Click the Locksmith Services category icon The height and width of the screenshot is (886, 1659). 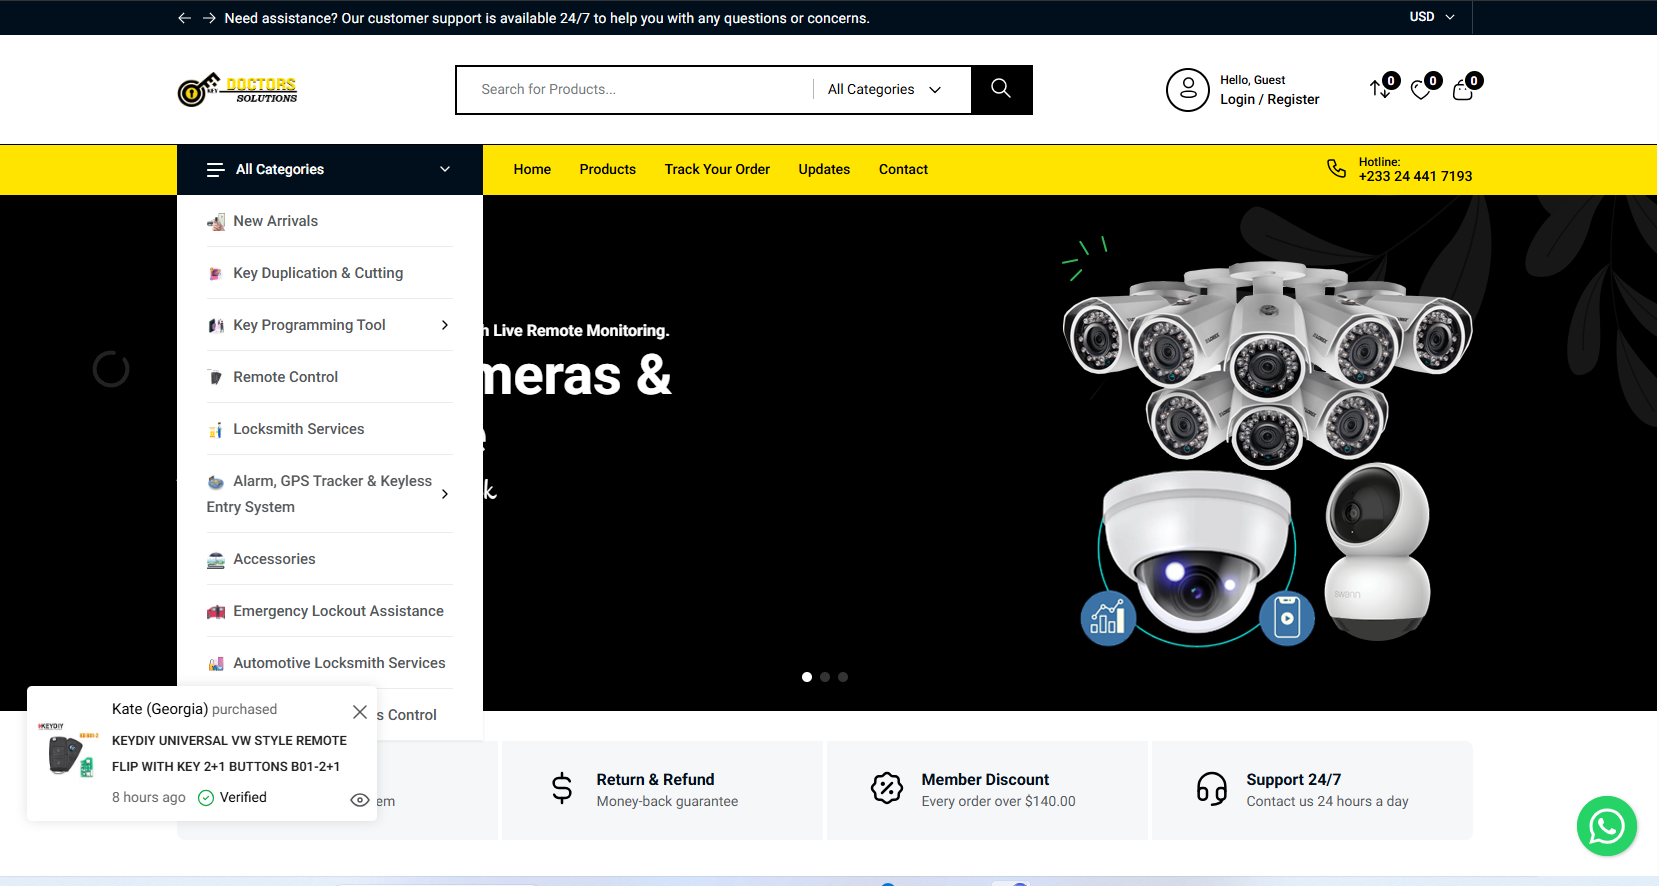pyautogui.click(x=216, y=430)
